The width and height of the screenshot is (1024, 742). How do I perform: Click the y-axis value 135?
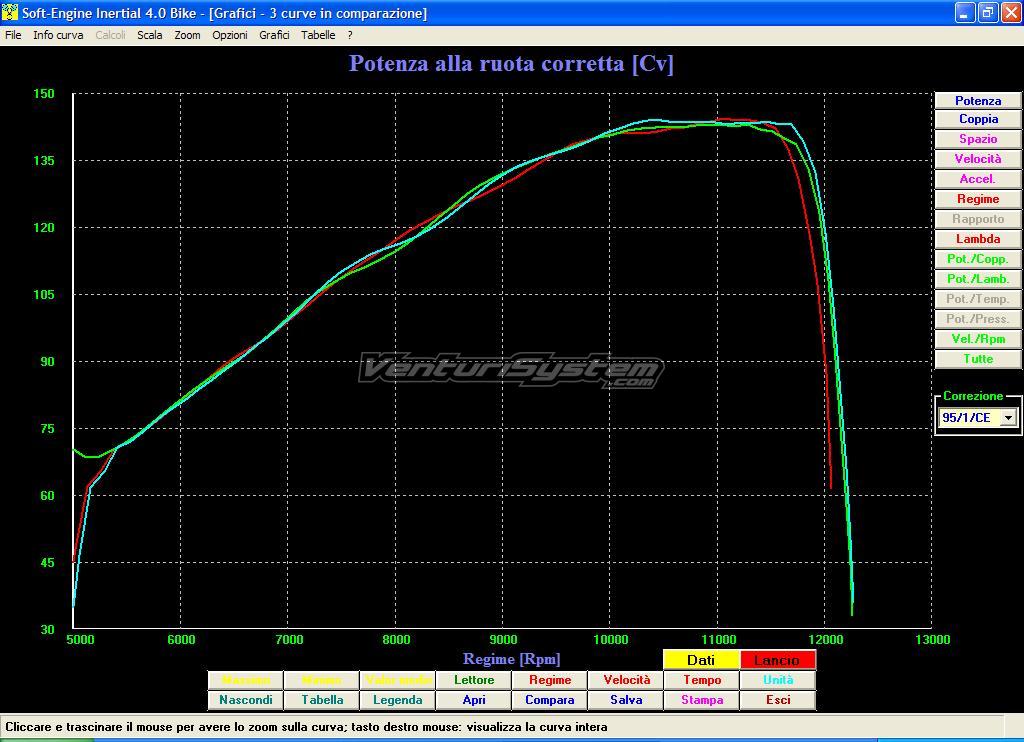point(44,160)
